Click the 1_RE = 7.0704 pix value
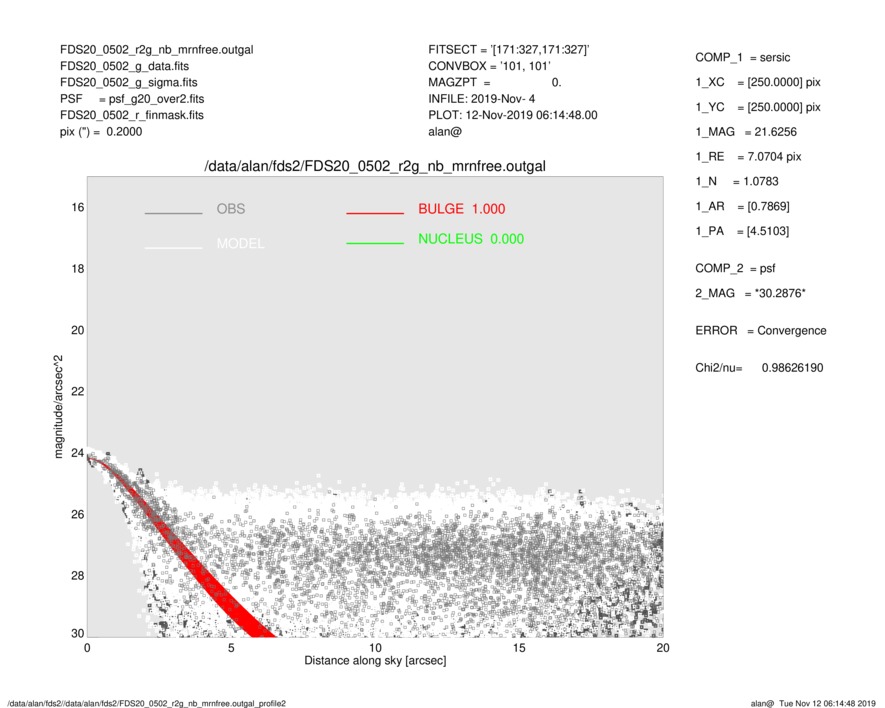Screen dimensions: 885x708 (x=748, y=157)
